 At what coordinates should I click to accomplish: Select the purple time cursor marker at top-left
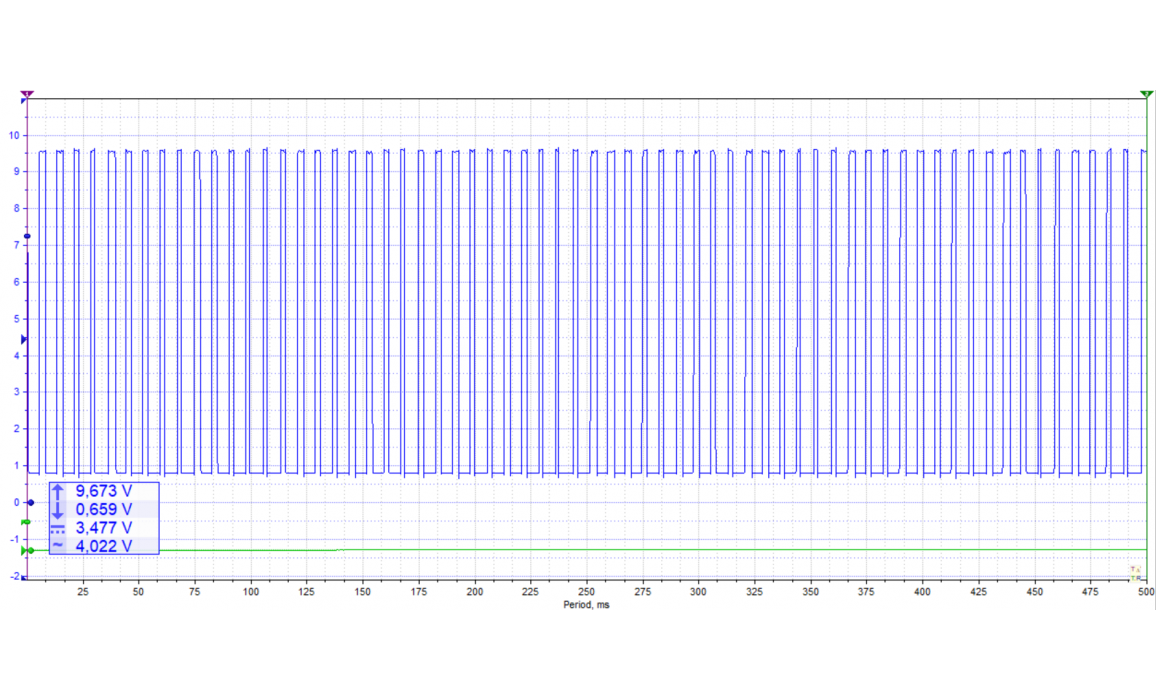[x=27, y=94]
